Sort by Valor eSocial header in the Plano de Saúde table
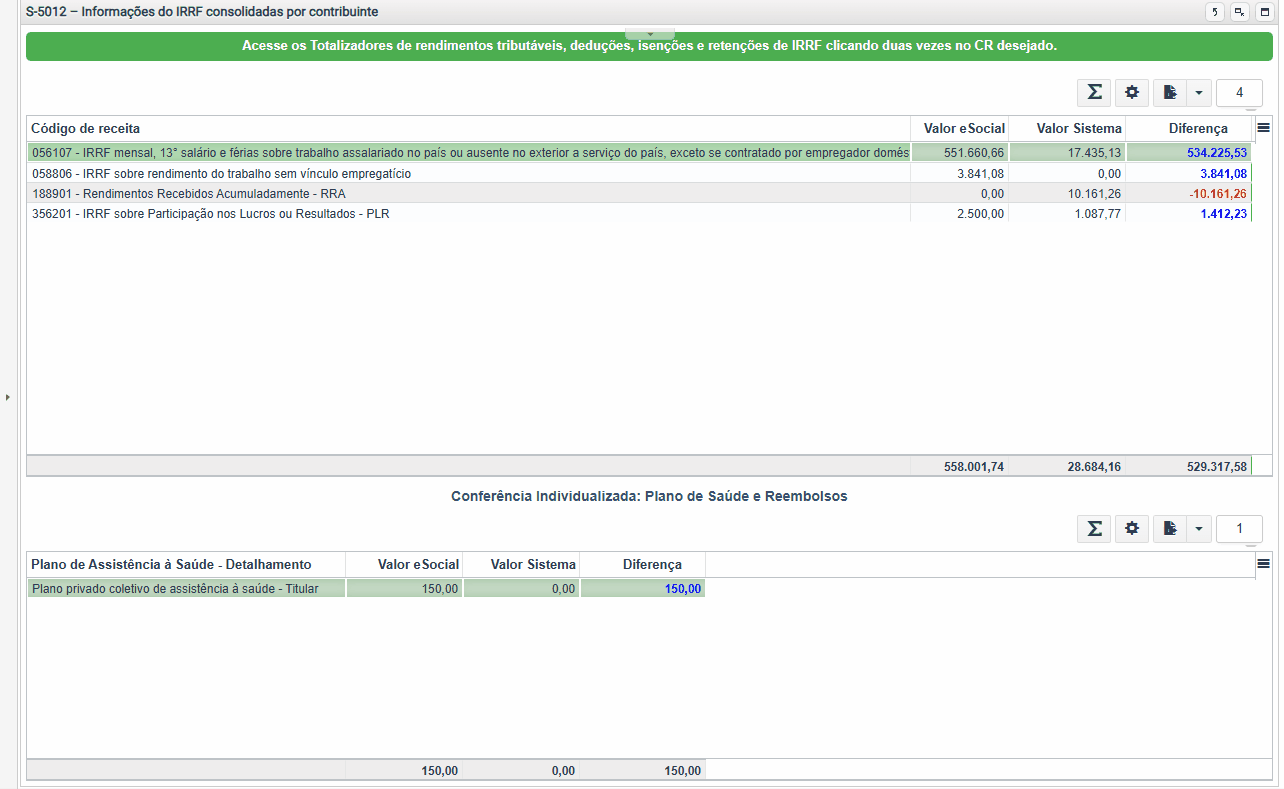The width and height of the screenshot is (1284, 789). point(404,565)
